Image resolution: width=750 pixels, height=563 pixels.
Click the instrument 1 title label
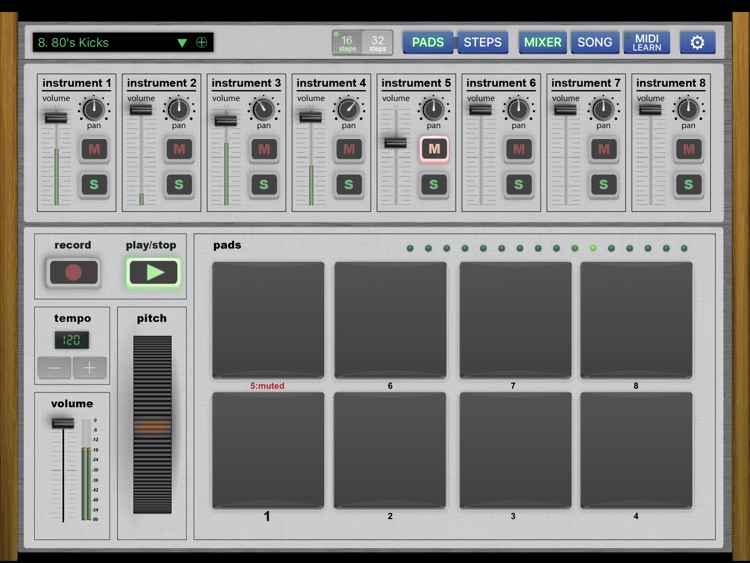pyautogui.click(x=77, y=83)
